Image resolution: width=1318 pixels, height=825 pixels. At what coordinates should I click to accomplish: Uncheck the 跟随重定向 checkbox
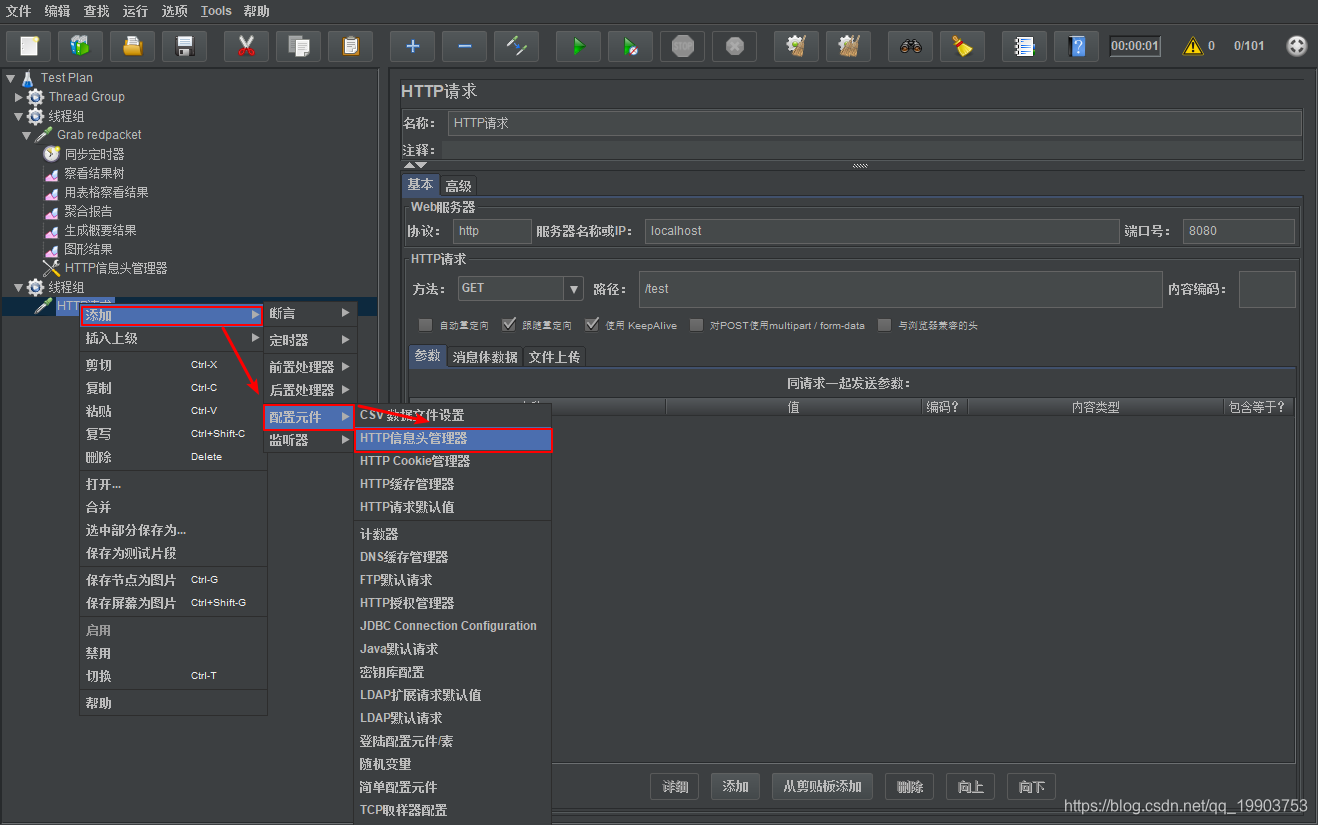[x=509, y=325]
